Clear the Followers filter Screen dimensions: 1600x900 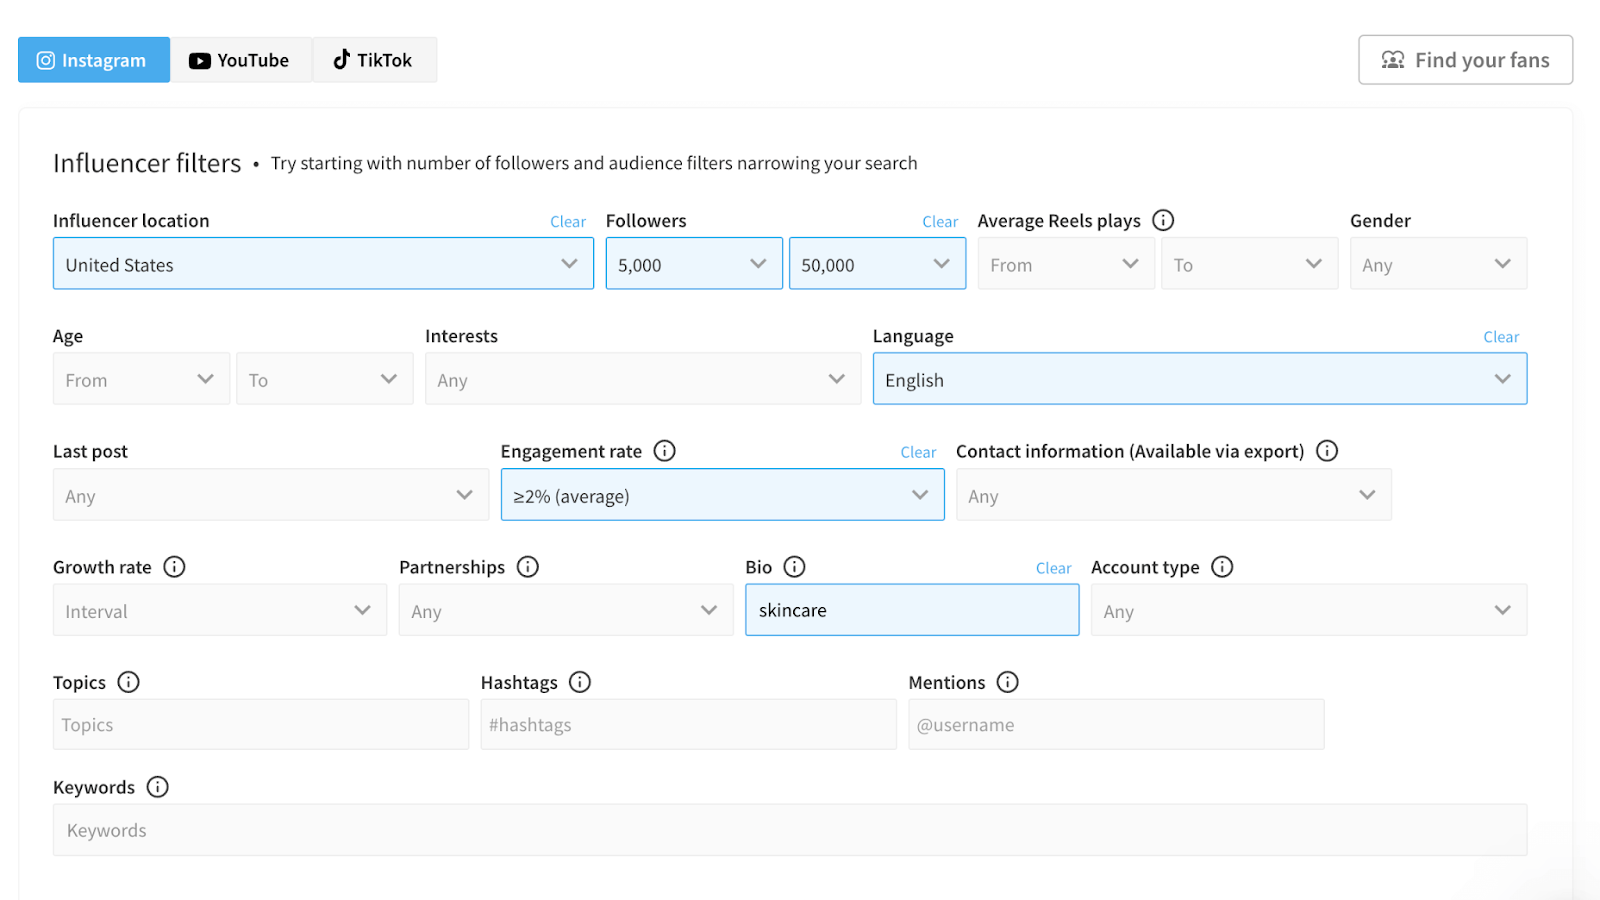[939, 222]
